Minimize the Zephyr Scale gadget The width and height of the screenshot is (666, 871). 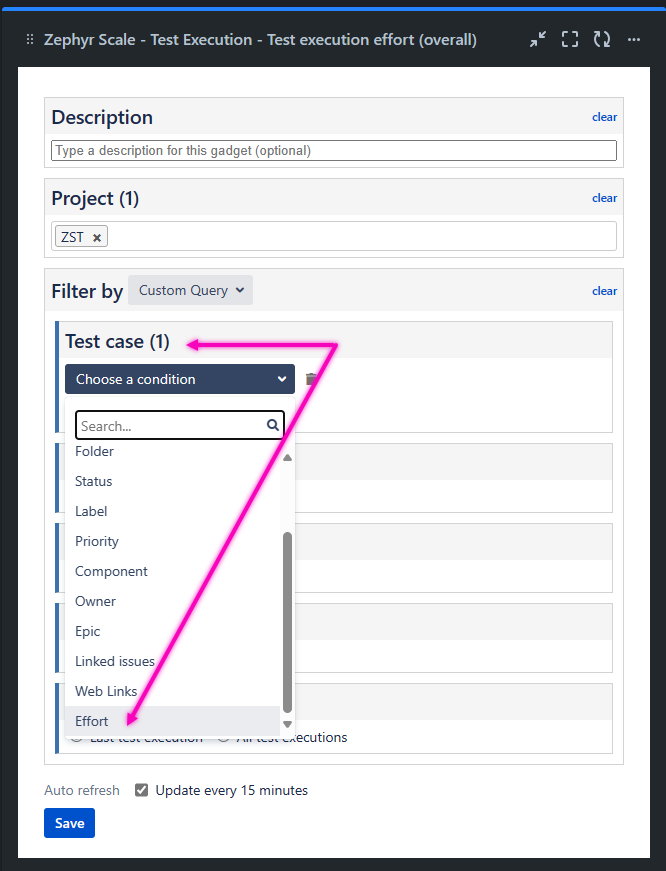tap(538, 40)
